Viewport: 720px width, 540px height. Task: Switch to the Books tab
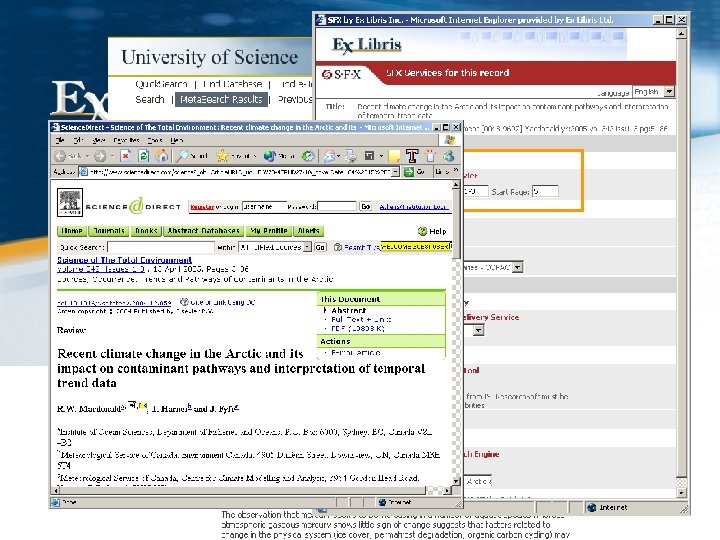146,231
